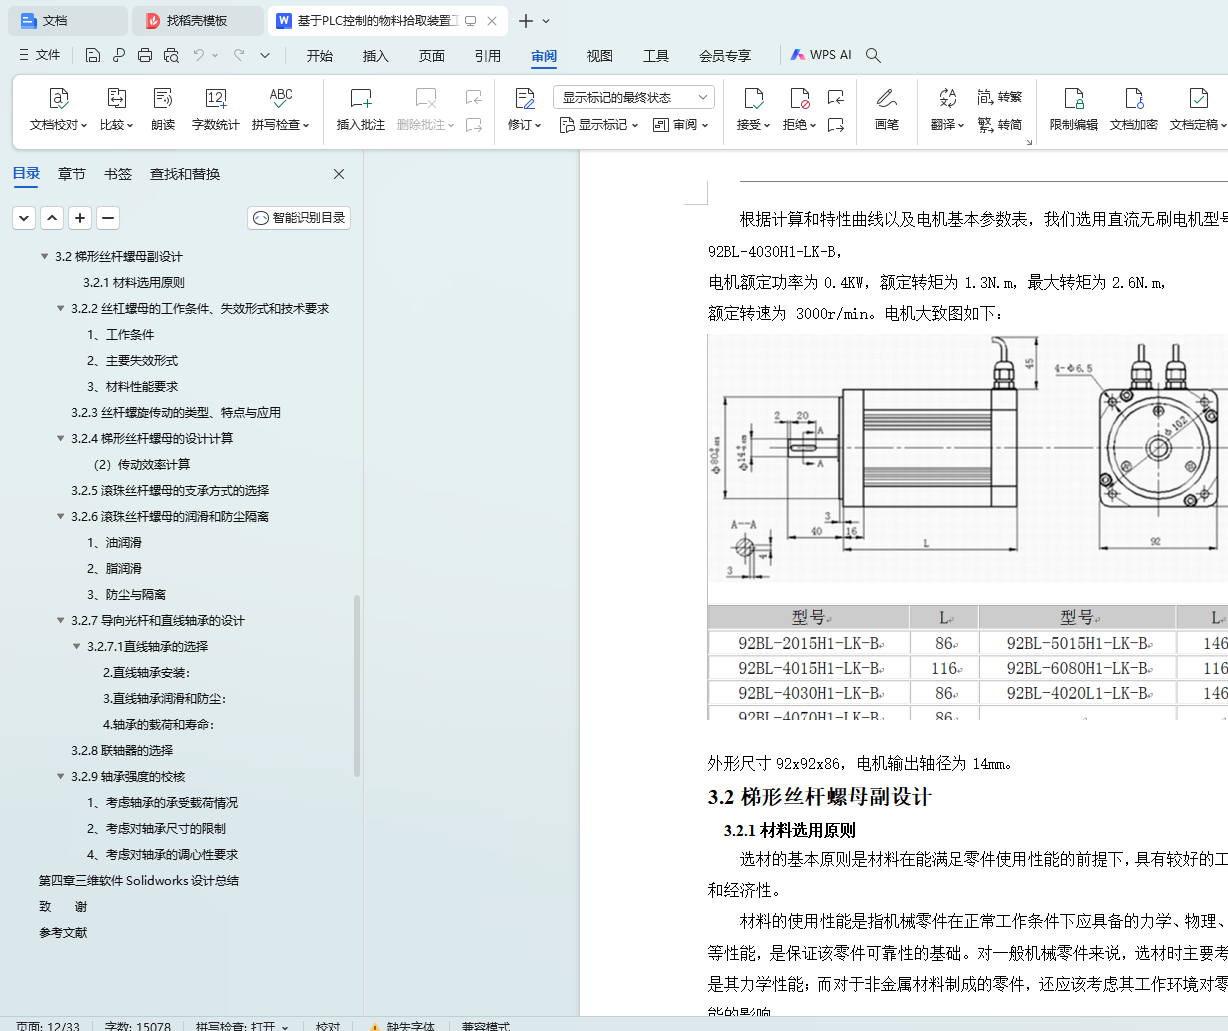Click 字数: 15078 in status bar

138,1026
